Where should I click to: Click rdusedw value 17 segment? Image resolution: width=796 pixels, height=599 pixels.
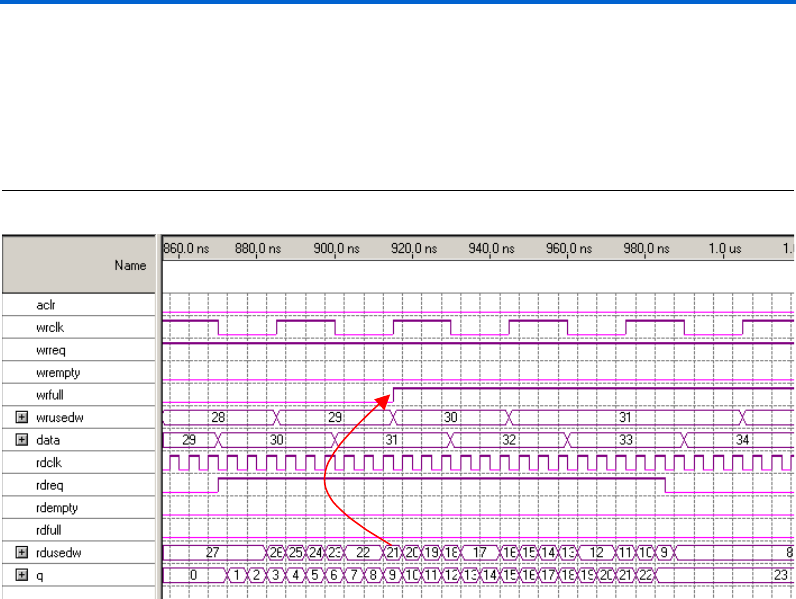click(x=480, y=552)
